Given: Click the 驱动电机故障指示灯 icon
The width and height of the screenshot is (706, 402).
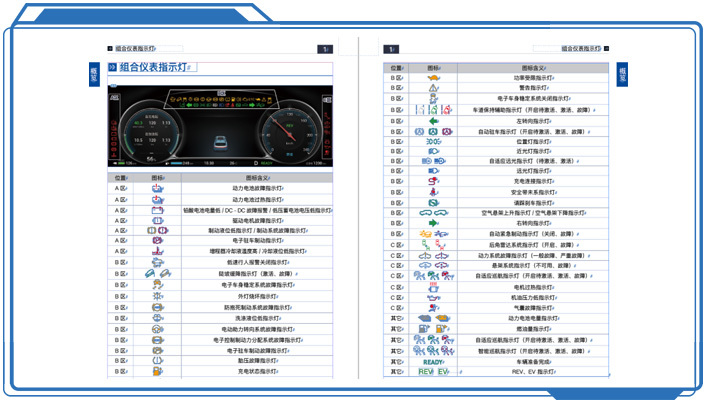Looking at the screenshot, I should tap(158, 221).
